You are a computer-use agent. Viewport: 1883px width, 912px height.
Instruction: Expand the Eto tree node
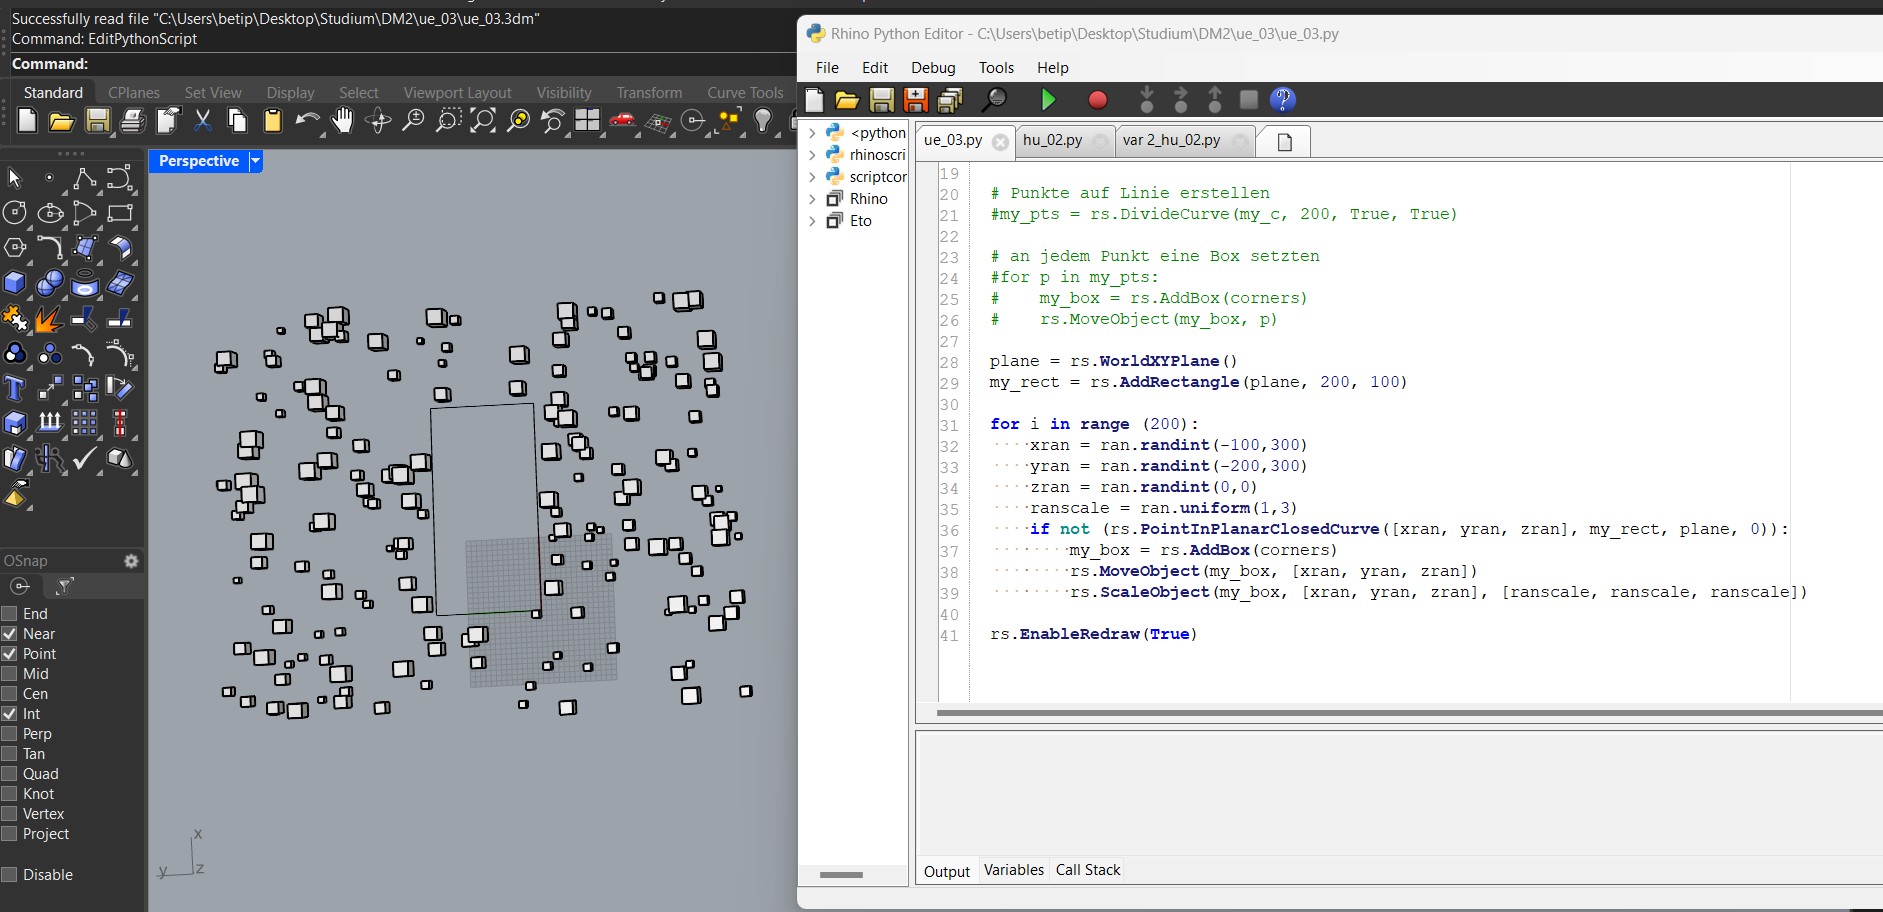813,221
